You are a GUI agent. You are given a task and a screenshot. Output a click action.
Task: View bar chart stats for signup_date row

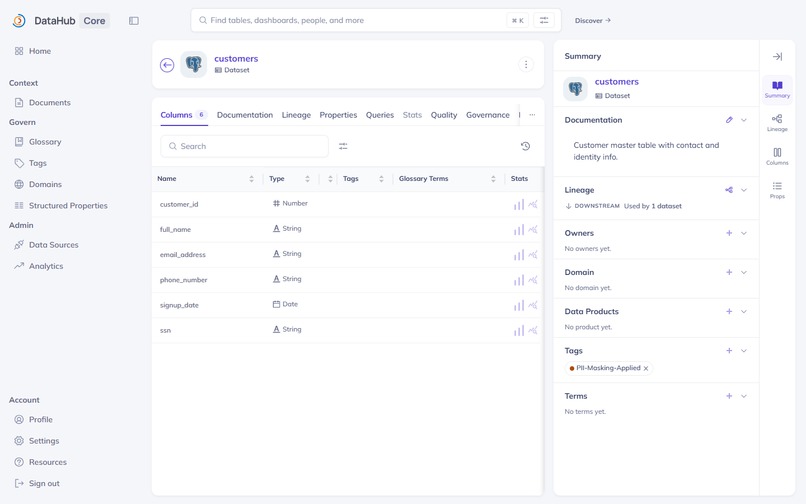(519, 305)
